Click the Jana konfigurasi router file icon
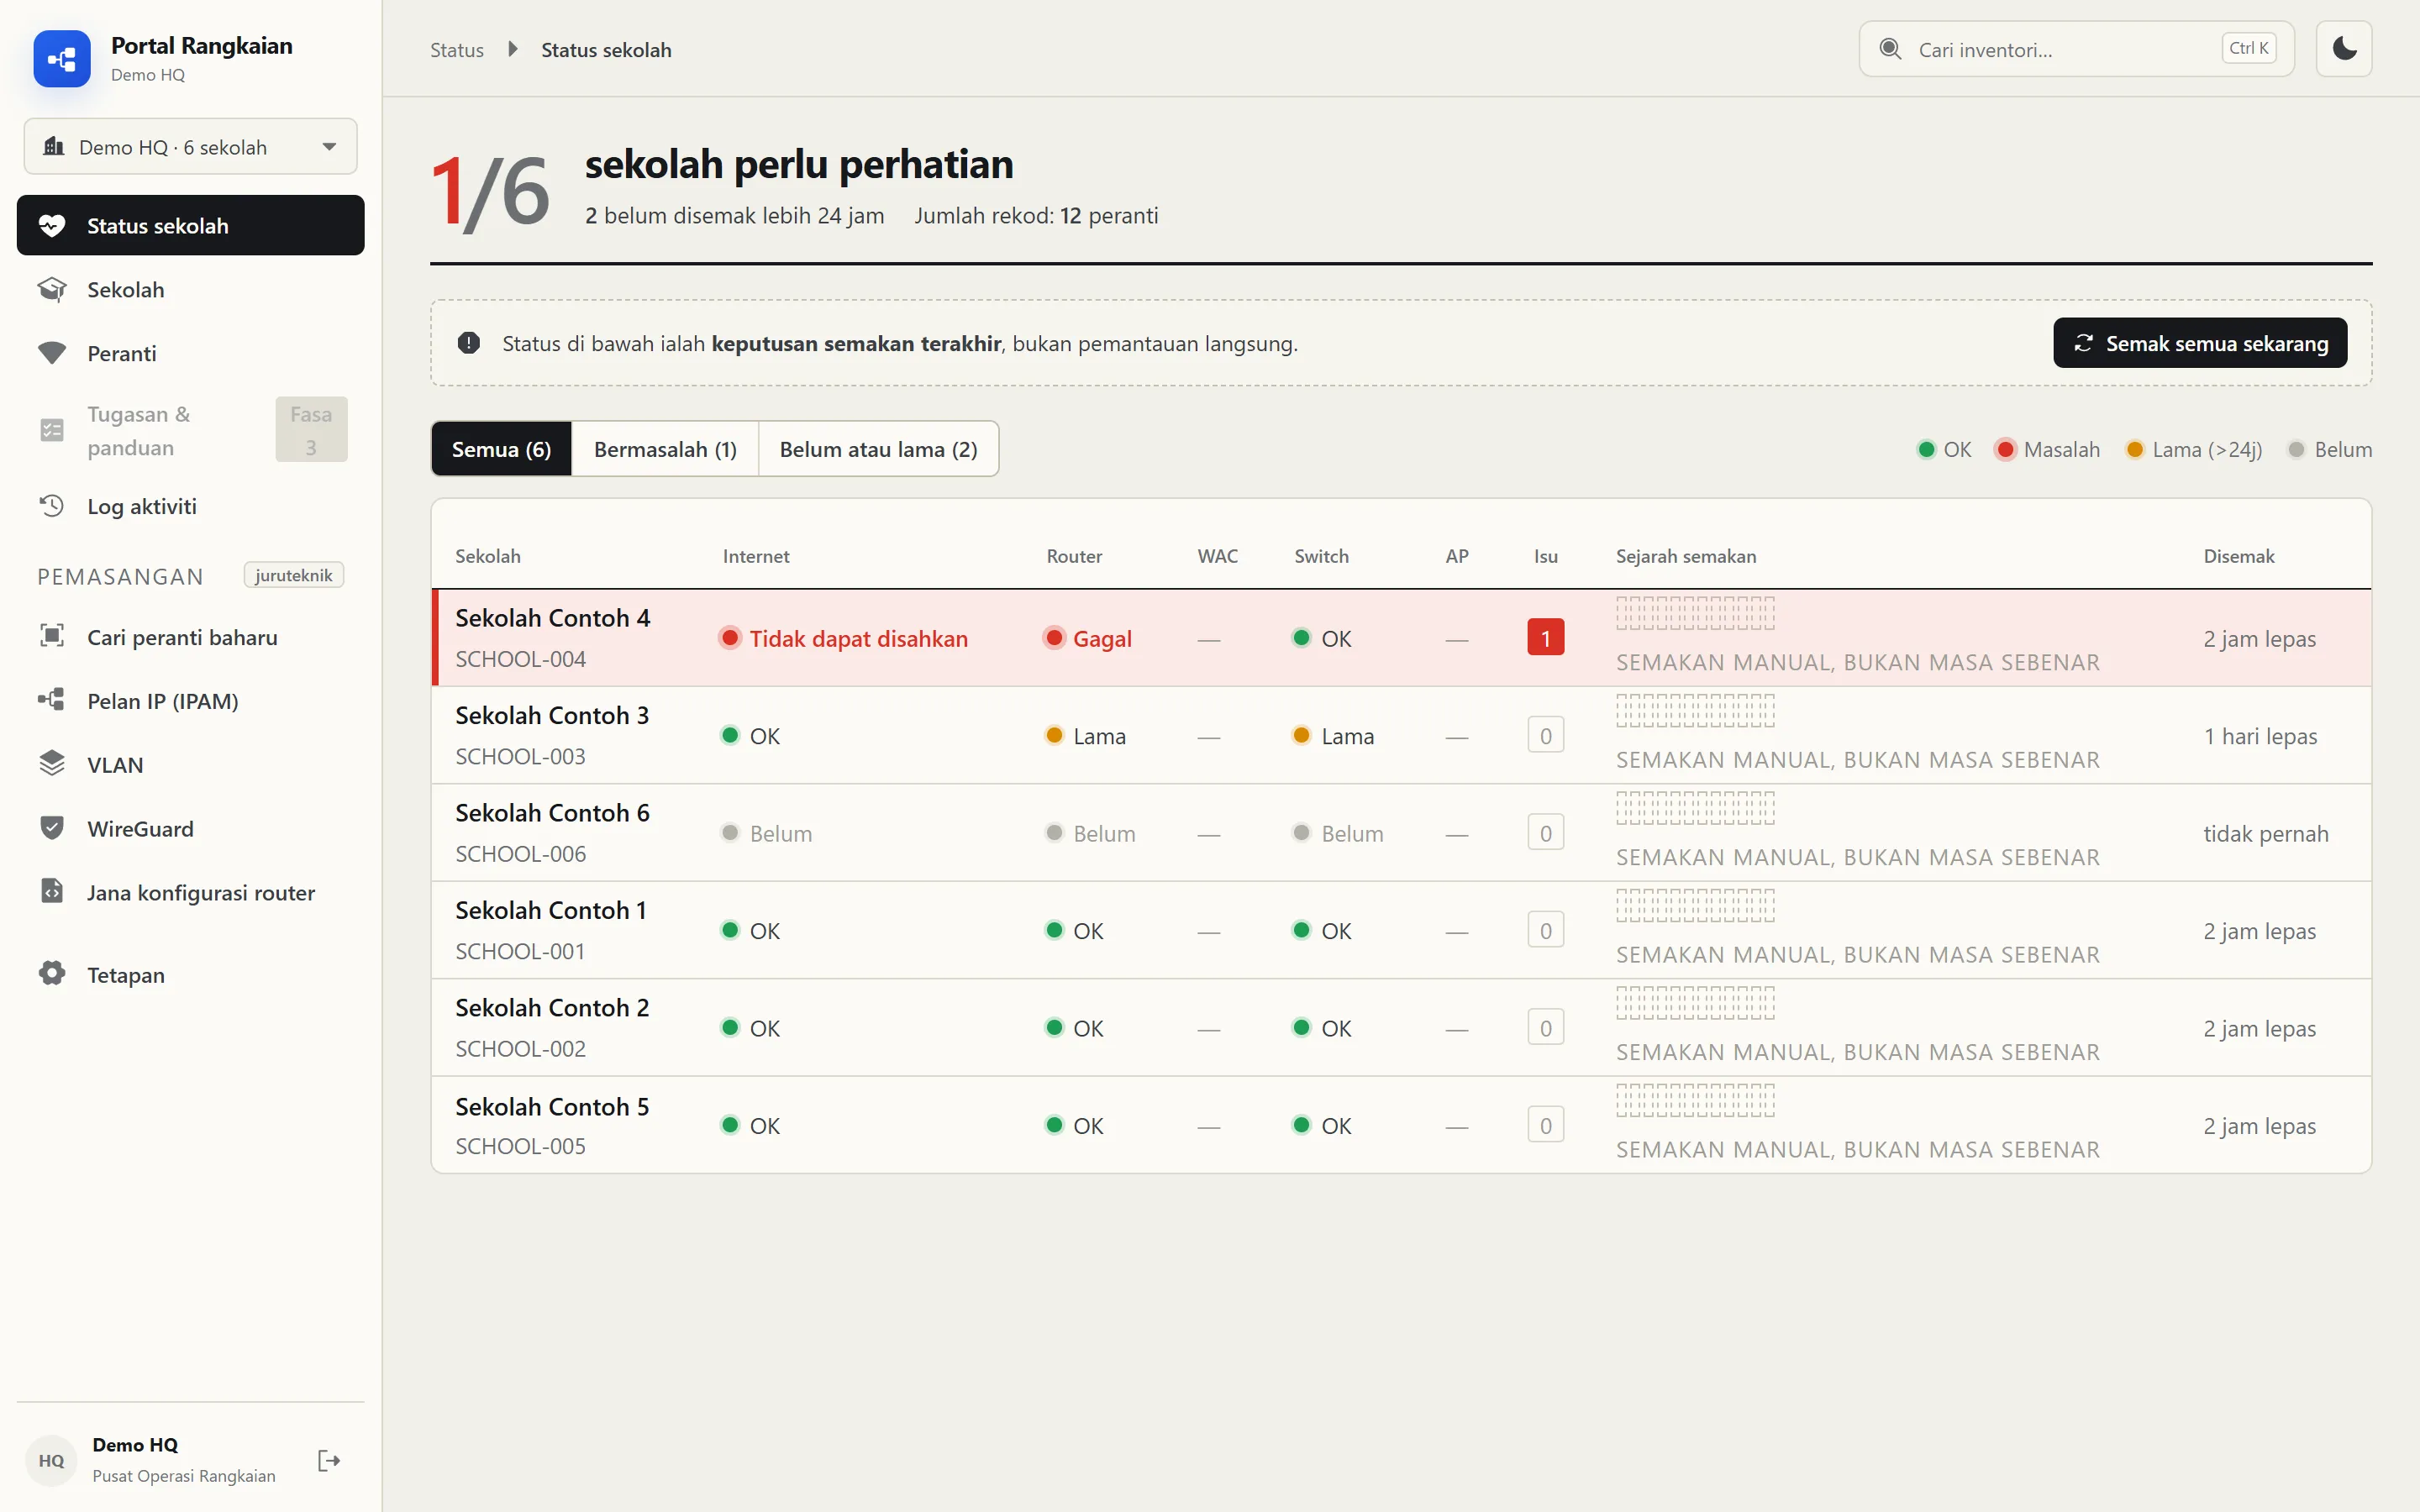The width and height of the screenshot is (2420, 1512). (52, 892)
